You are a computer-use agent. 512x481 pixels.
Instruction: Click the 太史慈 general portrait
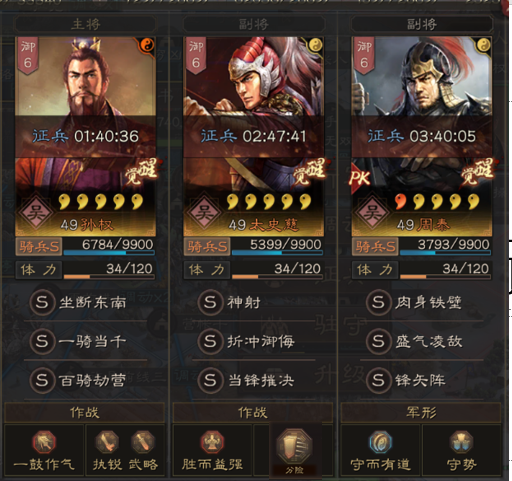coord(254,136)
